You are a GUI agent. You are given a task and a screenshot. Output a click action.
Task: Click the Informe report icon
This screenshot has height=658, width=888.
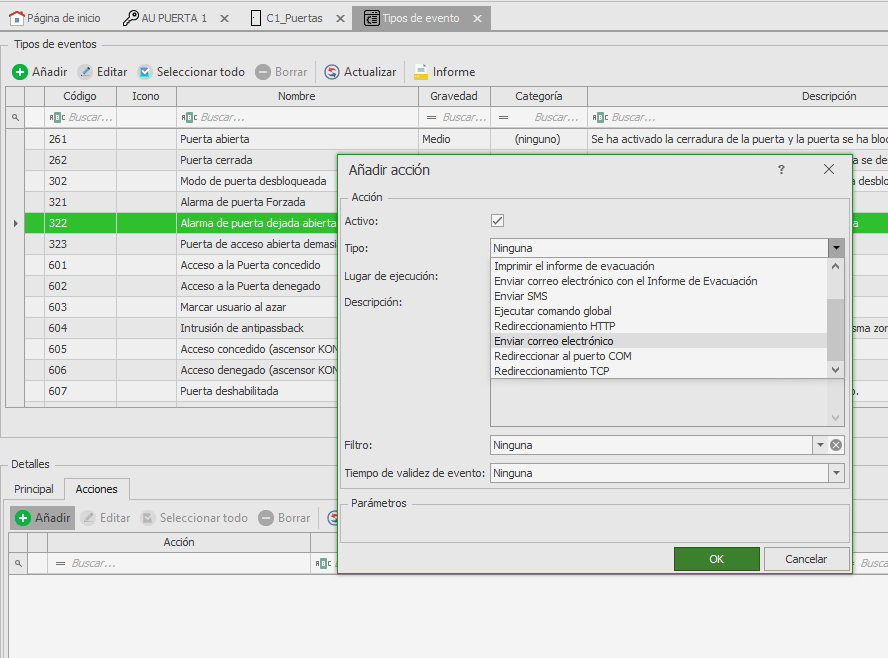click(x=421, y=72)
